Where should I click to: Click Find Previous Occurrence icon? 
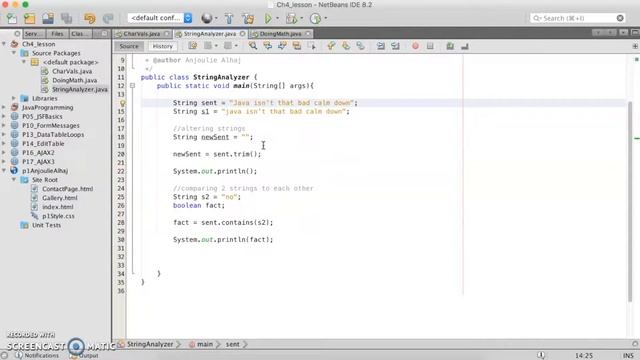[267, 46]
